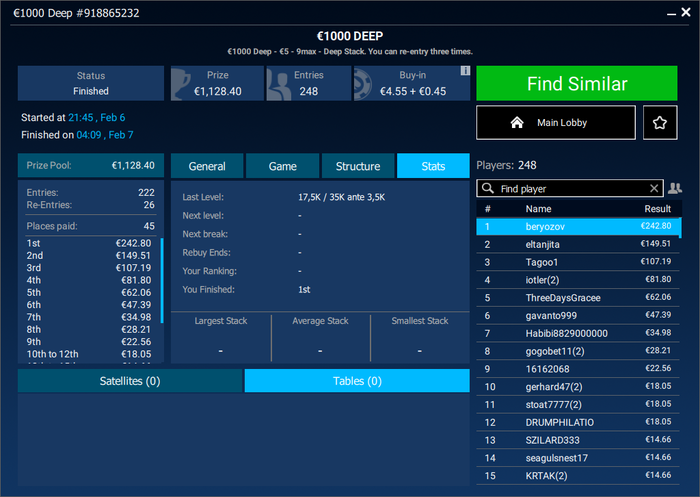Minimize the tournament lobby window
Viewport: 700px width, 497px height.
coord(671,13)
